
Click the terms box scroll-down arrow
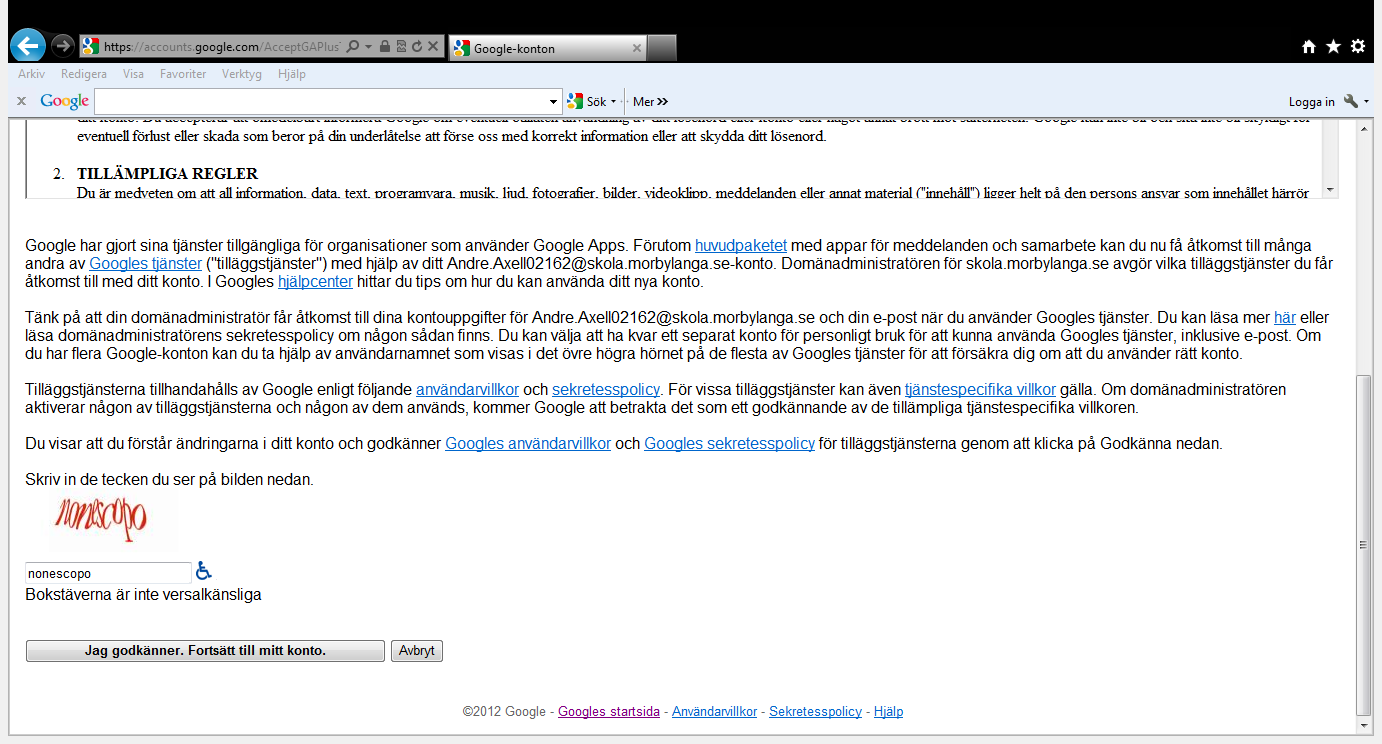pyautogui.click(x=1330, y=189)
